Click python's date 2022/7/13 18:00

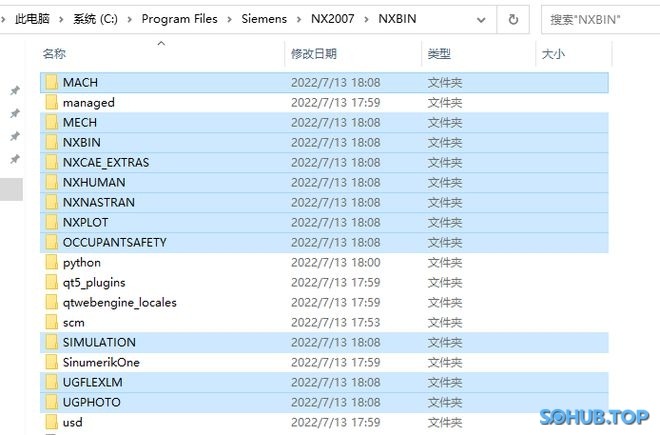pos(336,262)
